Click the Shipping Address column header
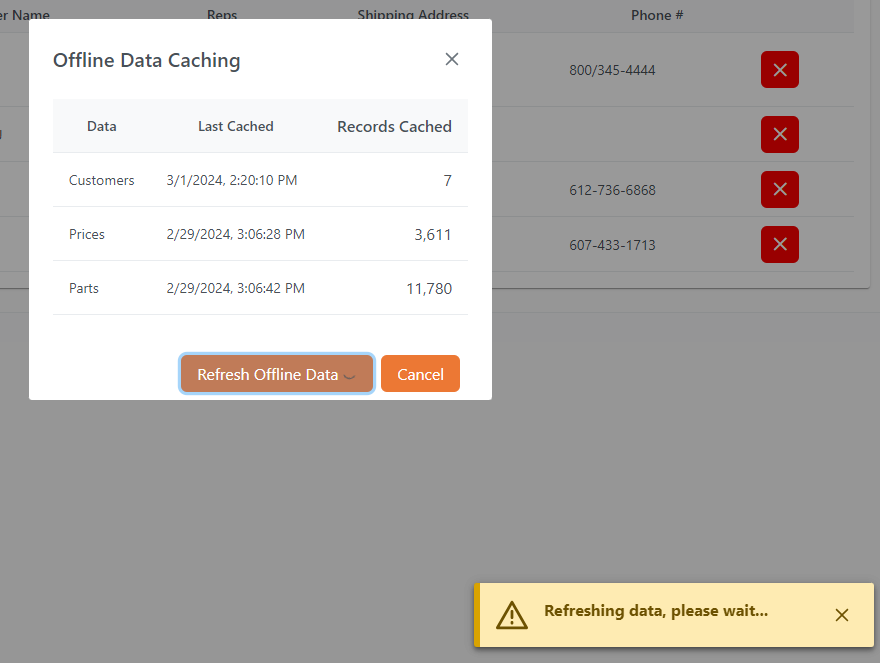 pos(413,15)
